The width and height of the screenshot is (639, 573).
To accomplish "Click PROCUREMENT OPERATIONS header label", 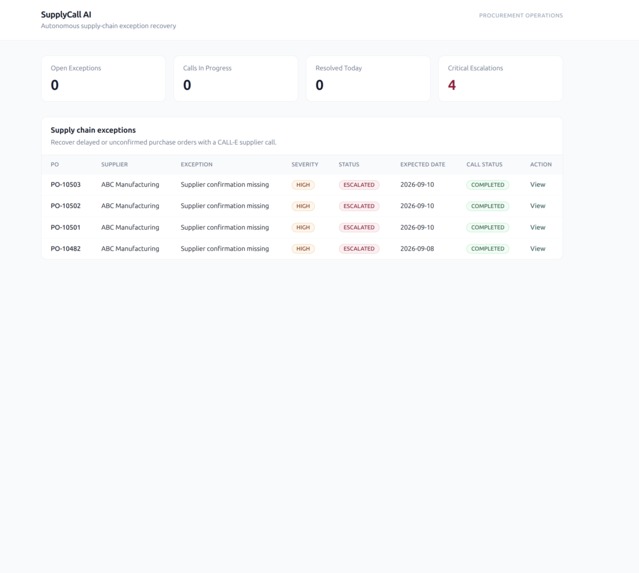I will (521, 15).
